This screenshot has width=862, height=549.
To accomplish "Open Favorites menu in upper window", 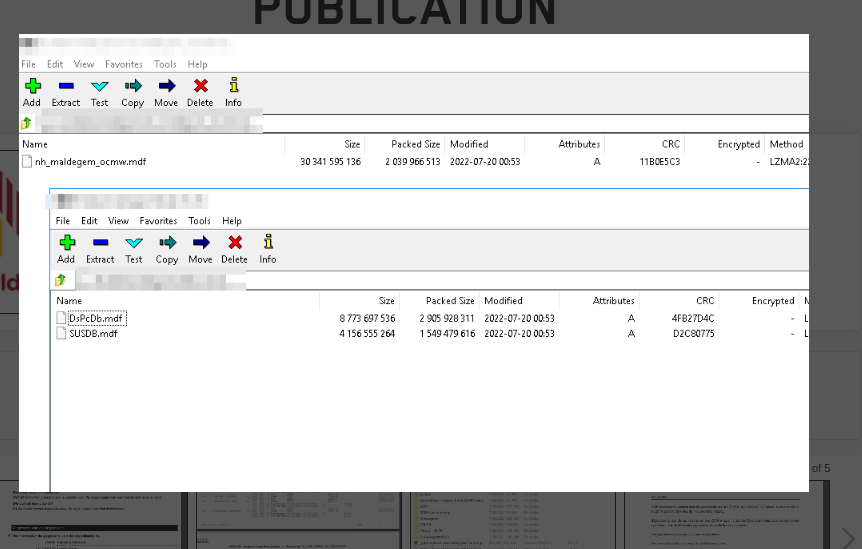I will tap(124, 64).
